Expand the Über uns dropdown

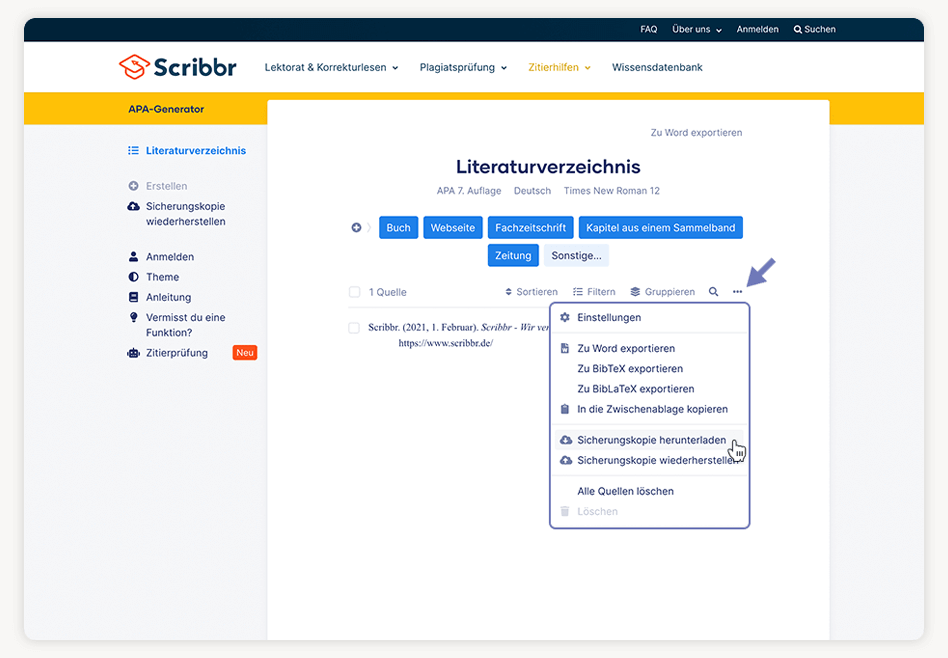click(697, 30)
